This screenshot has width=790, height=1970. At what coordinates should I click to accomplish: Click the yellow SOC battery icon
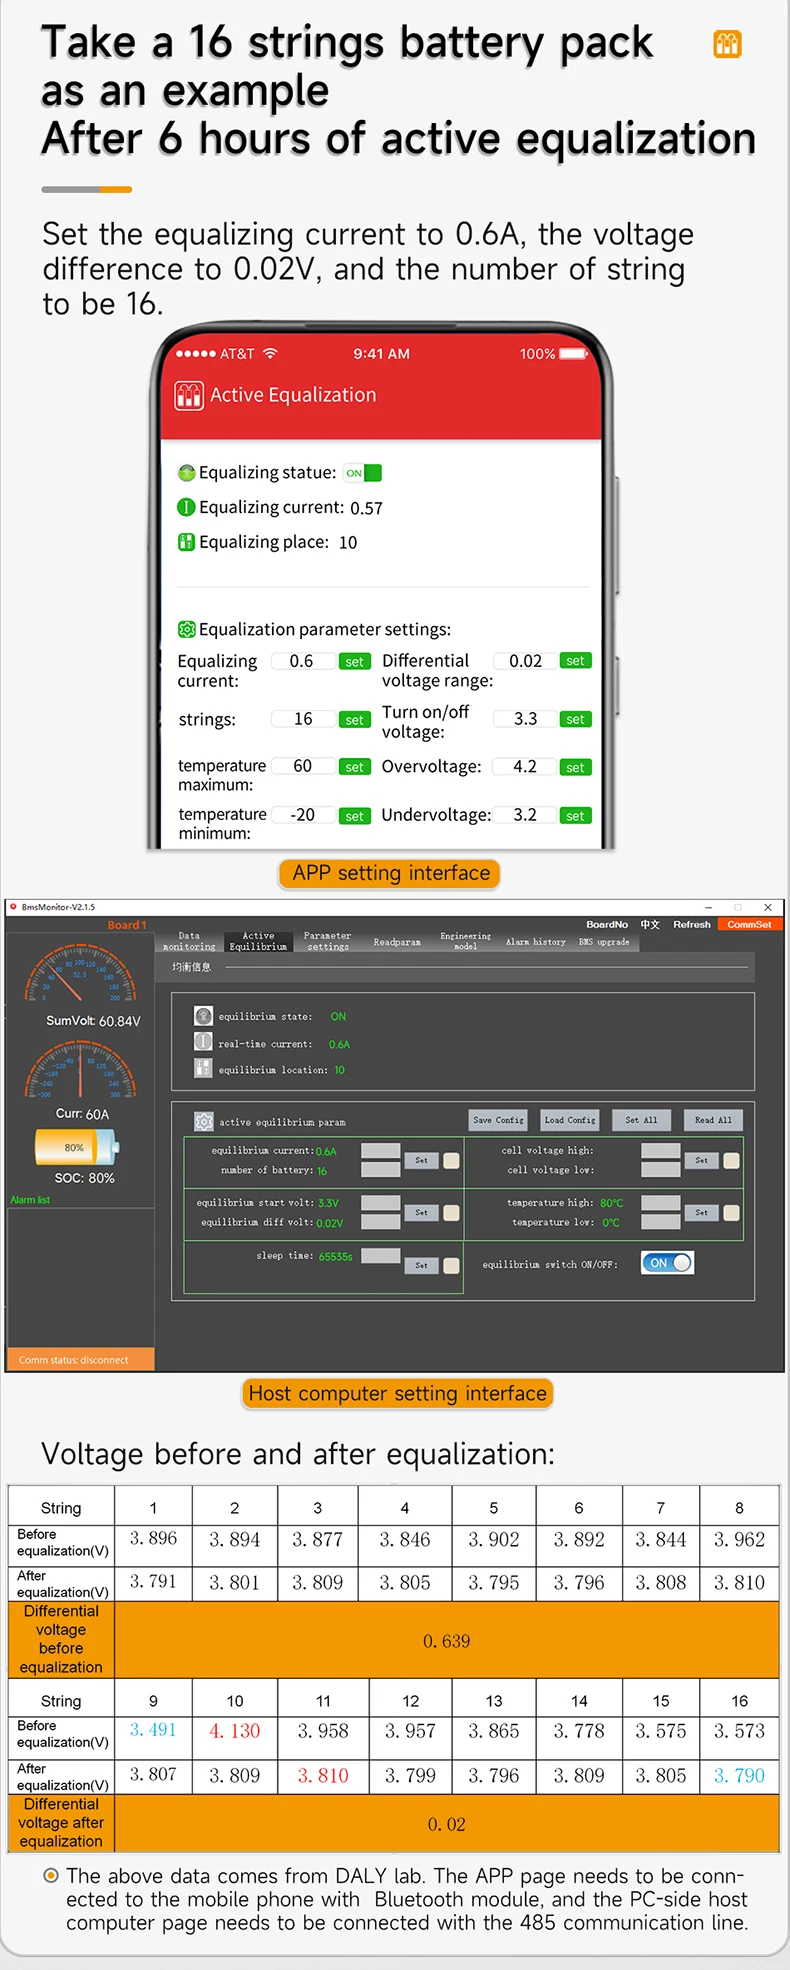click(x=76, y=1148)
